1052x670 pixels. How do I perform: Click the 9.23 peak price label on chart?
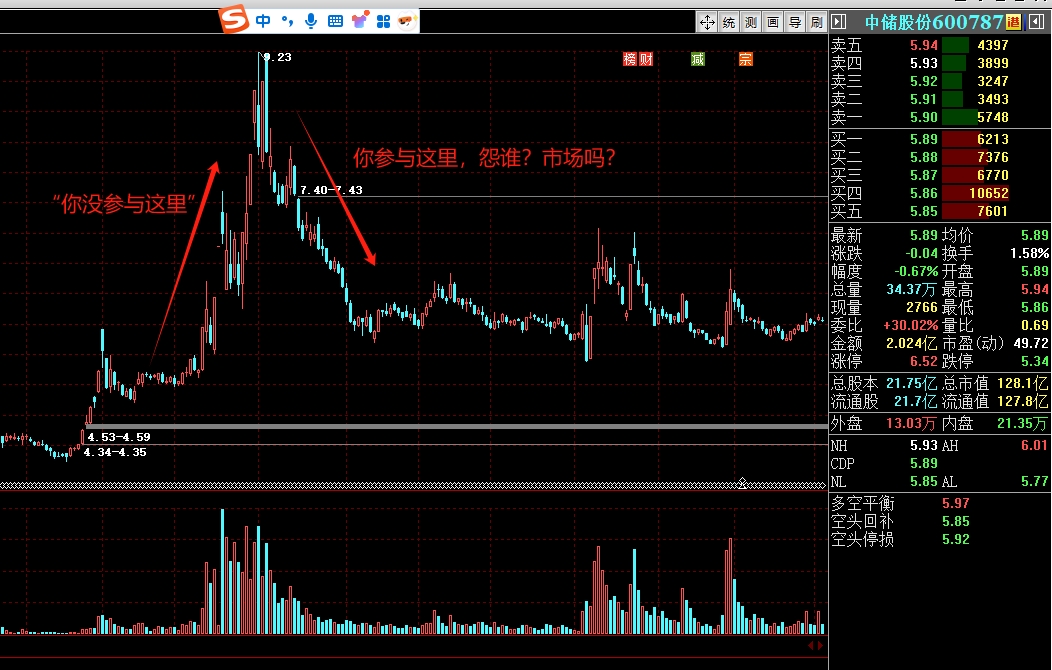click(x=278, y=57)
